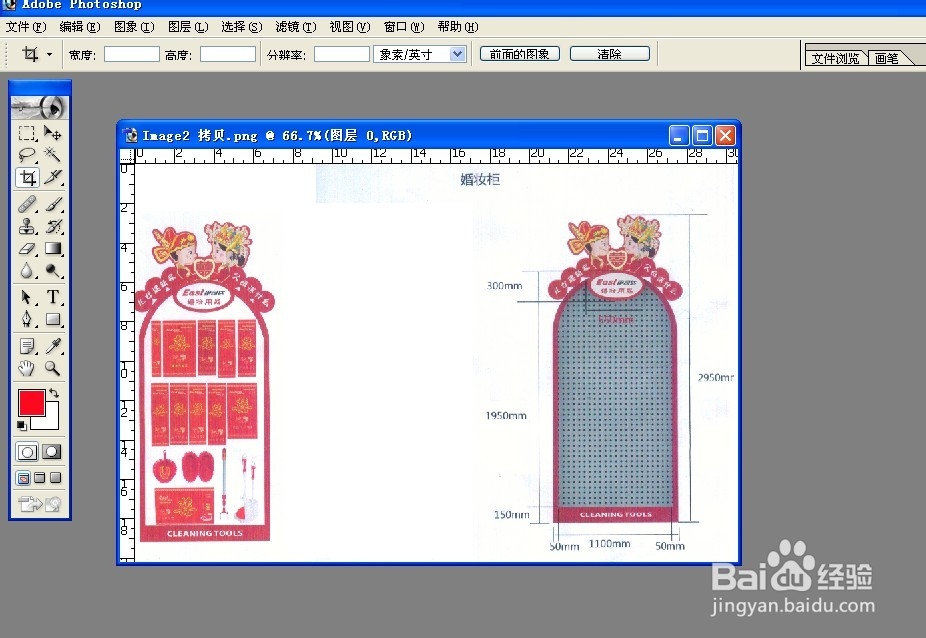Switch to Quick Mask editing mode
This screenshot has width=926, height=638.
pyautogui.click(x=51, y=451)
